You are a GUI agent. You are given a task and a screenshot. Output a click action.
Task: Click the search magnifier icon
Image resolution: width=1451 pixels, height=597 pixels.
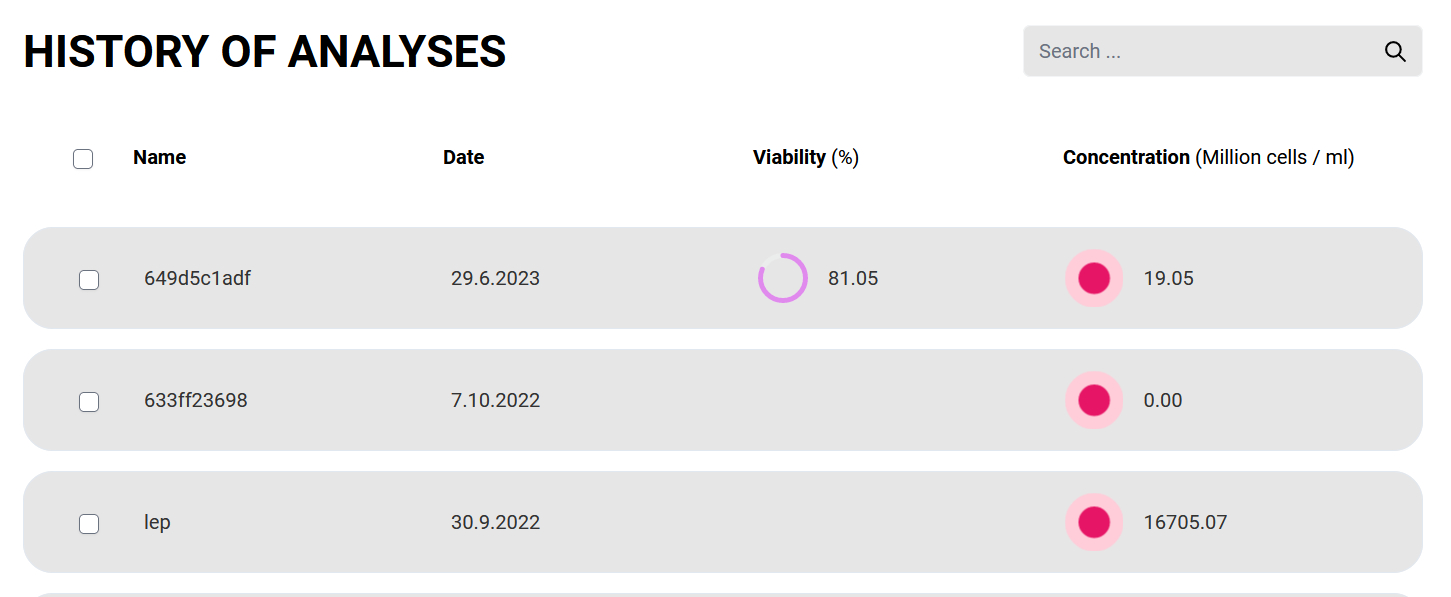(x=1395, y=52)
